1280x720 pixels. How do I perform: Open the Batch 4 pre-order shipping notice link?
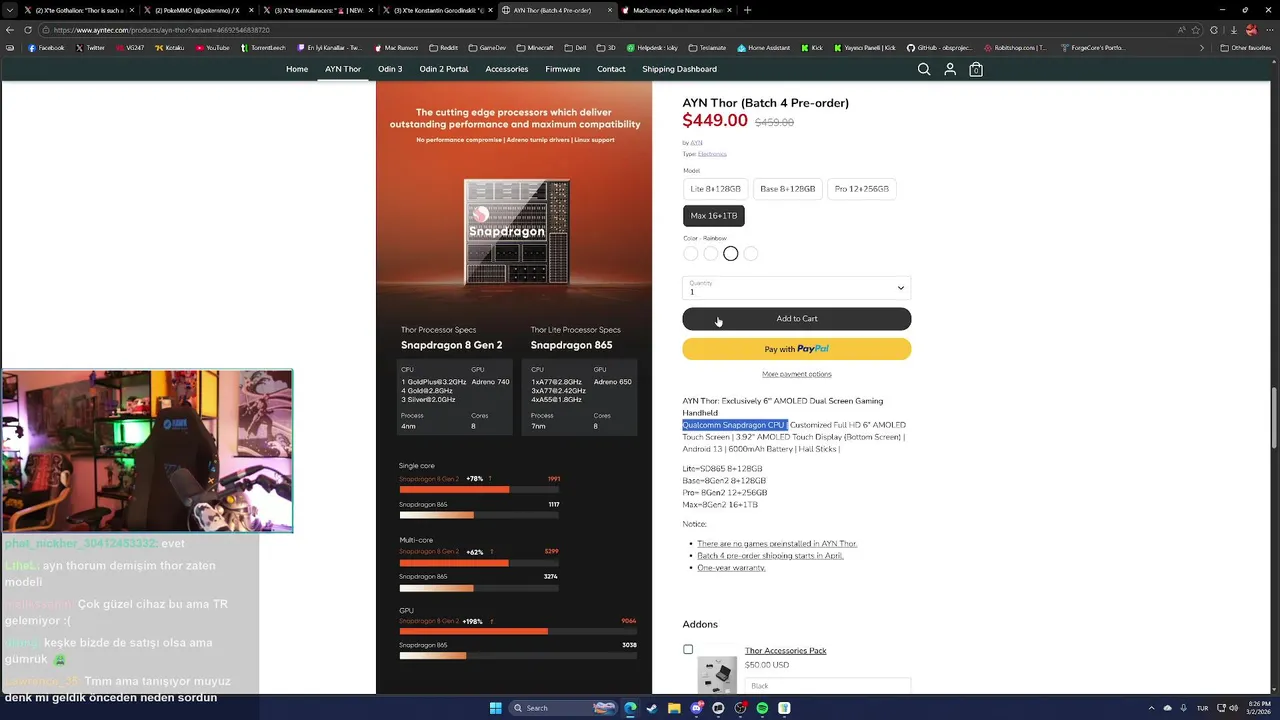tap(770, 556)
